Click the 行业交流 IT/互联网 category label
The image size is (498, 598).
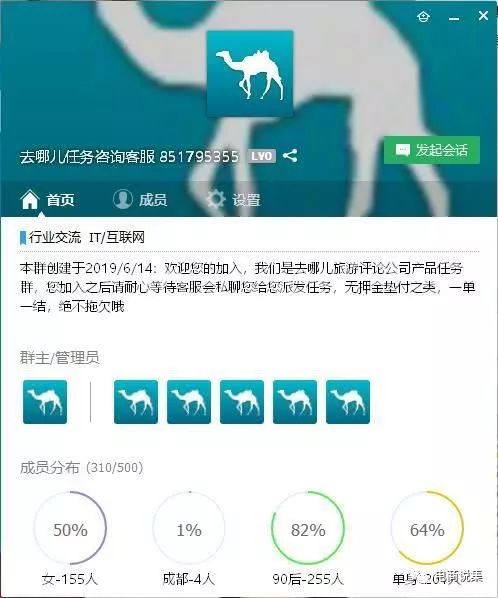pos(87,238)
